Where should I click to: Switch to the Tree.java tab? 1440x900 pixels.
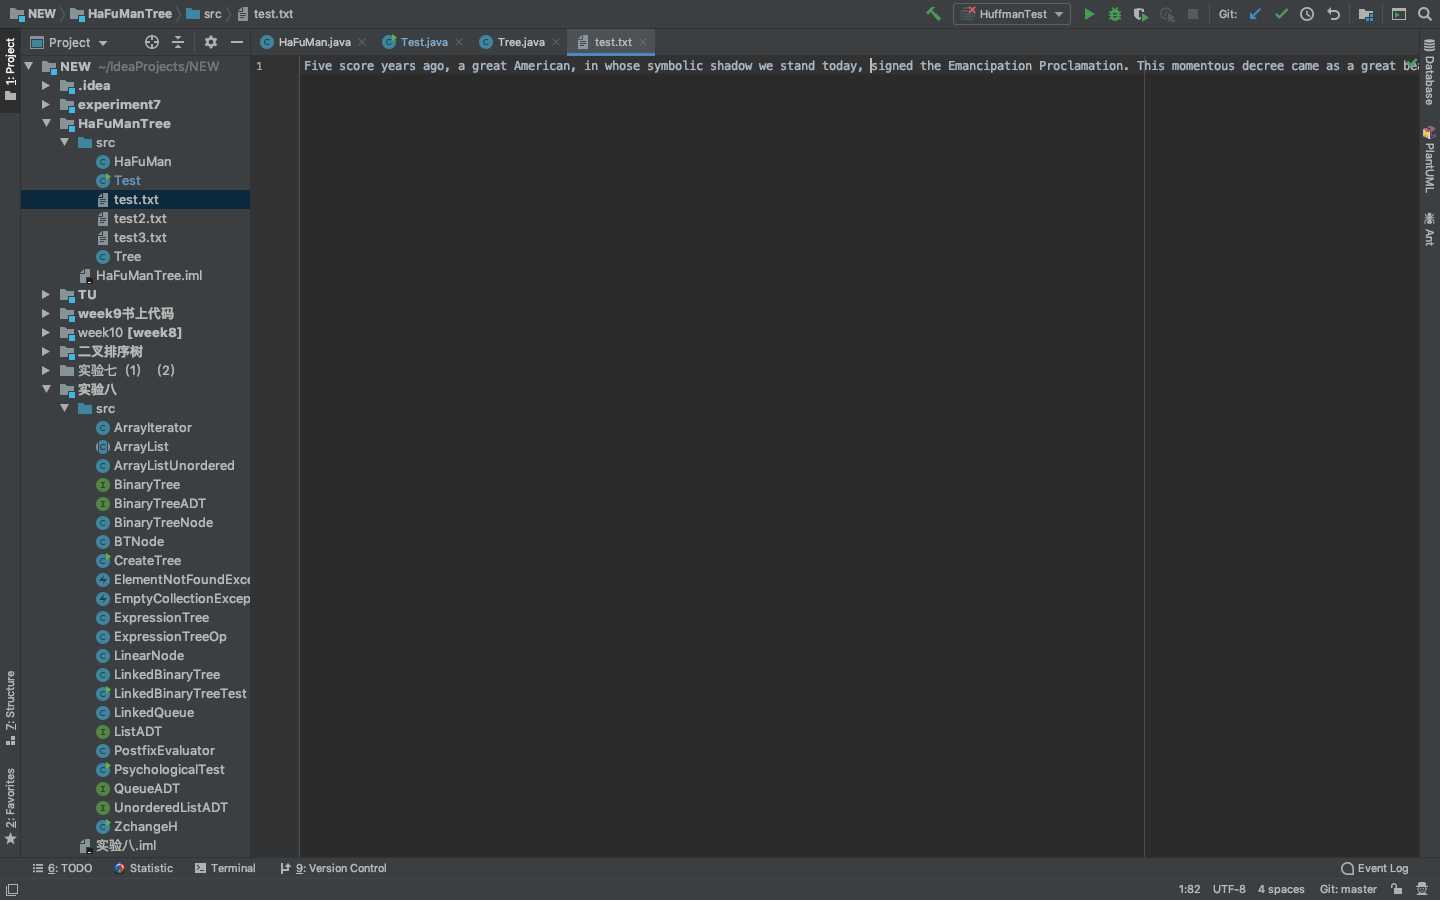point(521,42)
